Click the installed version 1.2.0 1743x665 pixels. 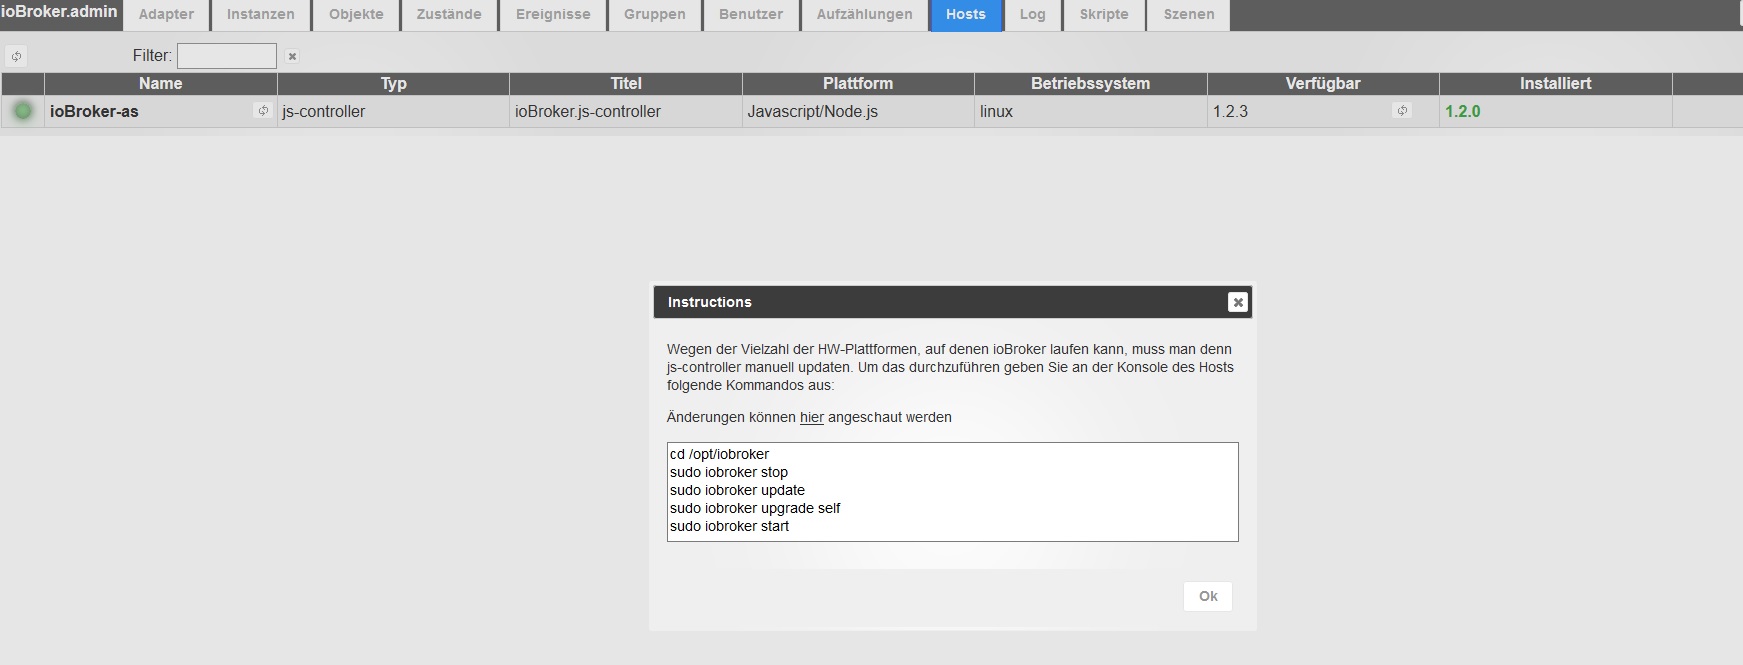click(x=1462, y=111)
